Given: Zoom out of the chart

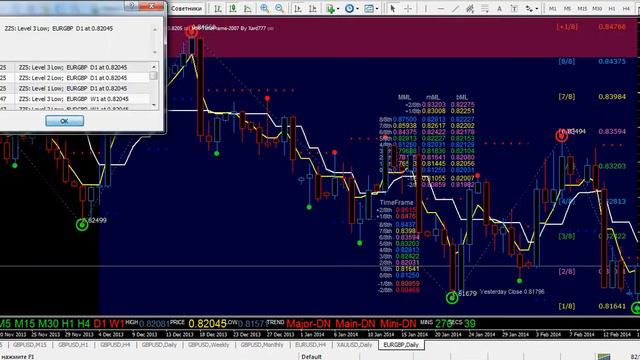Looking at the screenshot, I should [x=280, y=9].
